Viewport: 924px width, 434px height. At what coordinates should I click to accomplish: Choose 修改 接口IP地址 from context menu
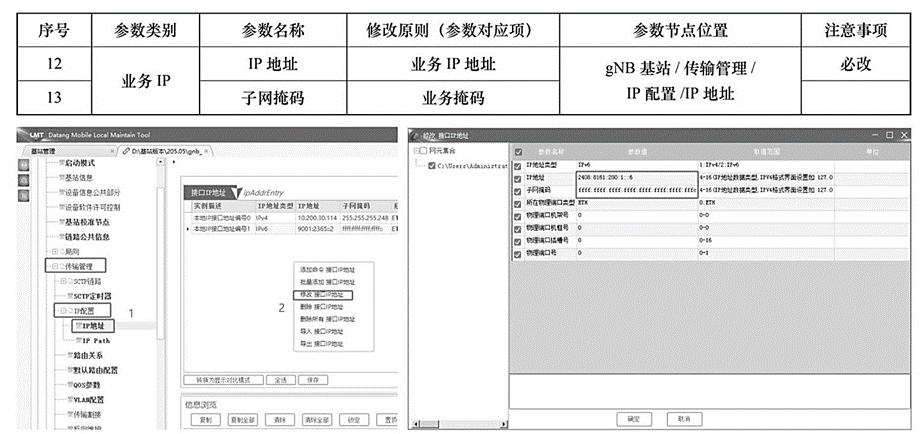323,294
